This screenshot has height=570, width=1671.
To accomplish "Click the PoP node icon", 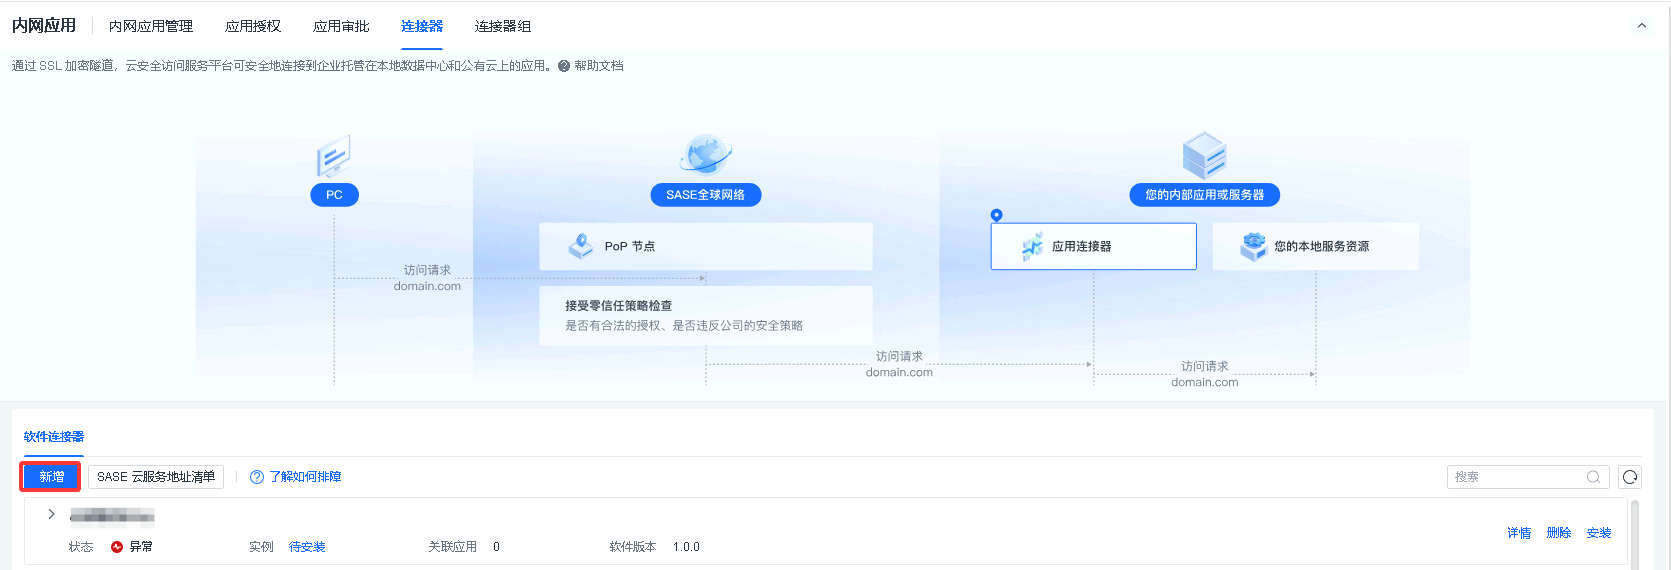I will click(x=580, y=246).
